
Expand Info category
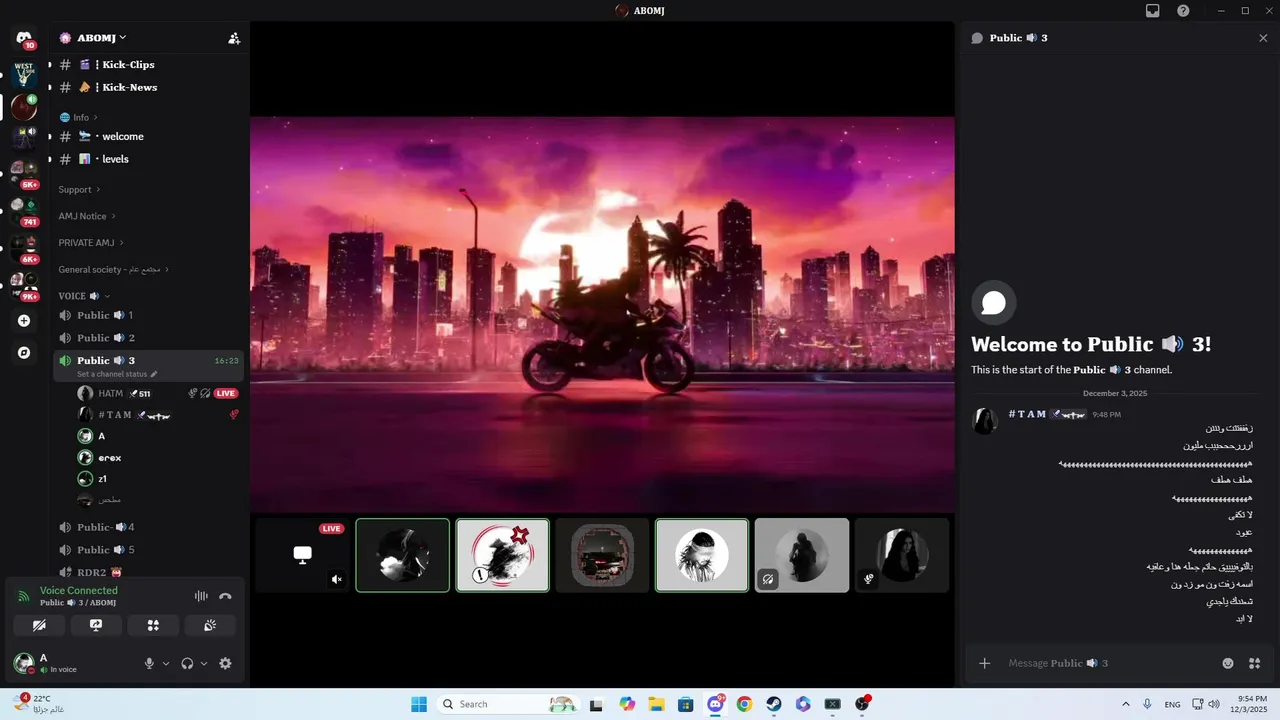80,117
